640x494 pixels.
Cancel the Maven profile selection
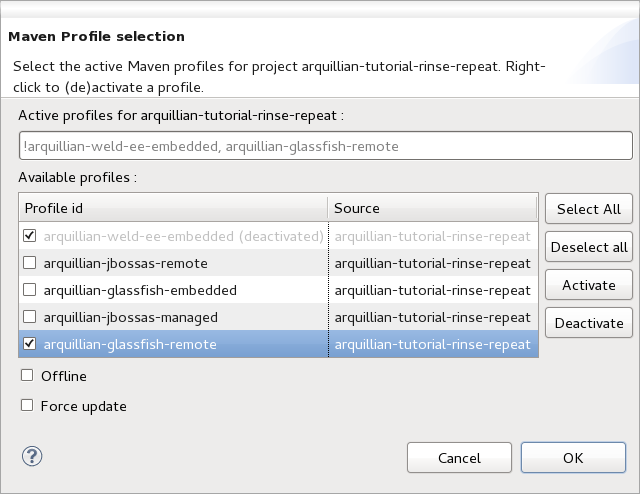pos(459,458)
